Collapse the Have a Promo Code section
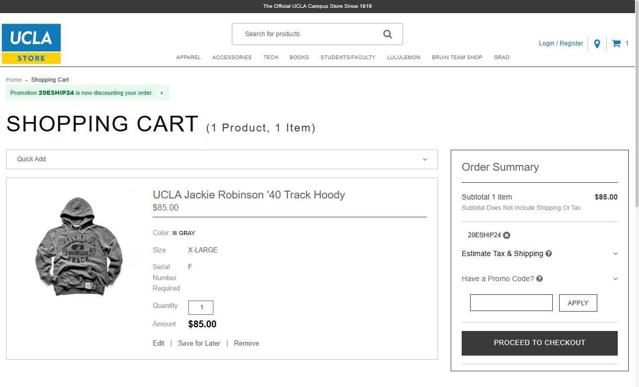Viewport: 639px width, 387px height. tap(615, 279)
